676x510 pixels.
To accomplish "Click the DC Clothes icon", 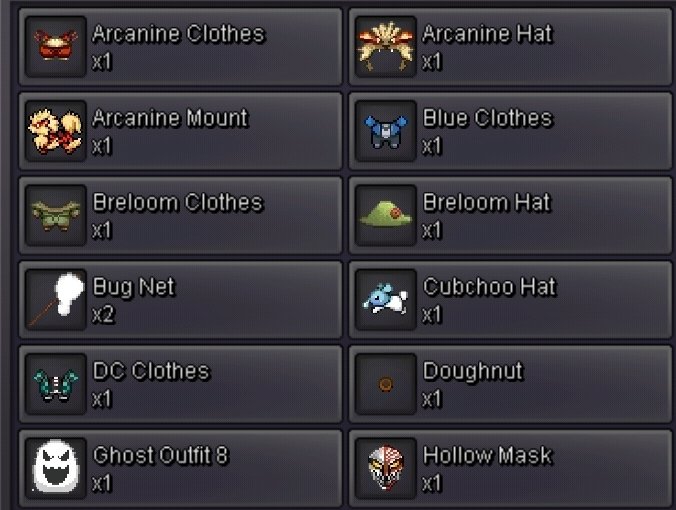I will tap(56, 384).
